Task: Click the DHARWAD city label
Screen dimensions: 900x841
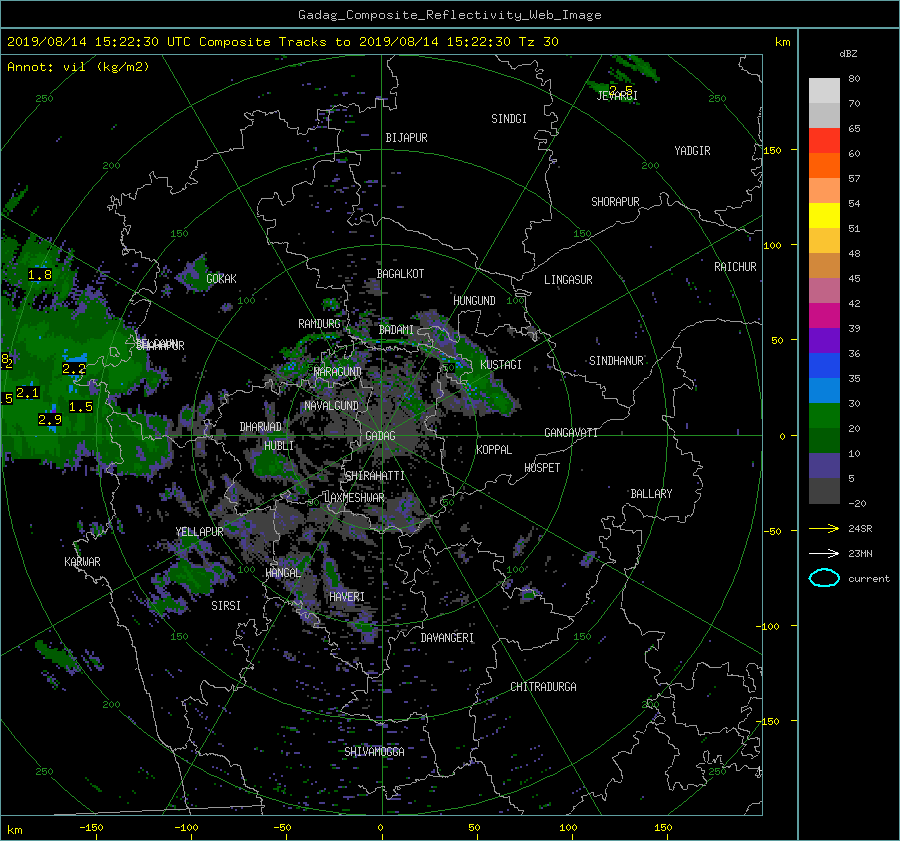Action: [x=261, y=427]
